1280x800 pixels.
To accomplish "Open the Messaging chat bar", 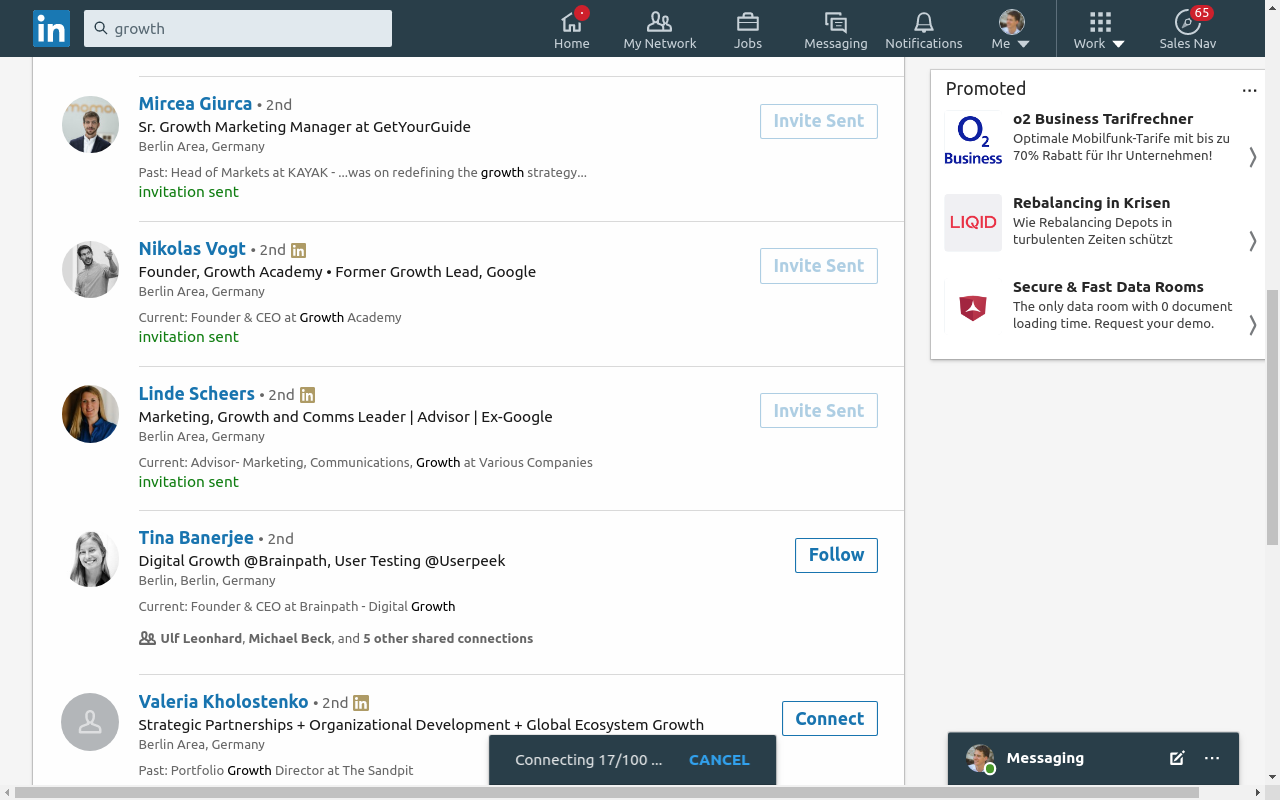I will click(x=1093, y=758).
